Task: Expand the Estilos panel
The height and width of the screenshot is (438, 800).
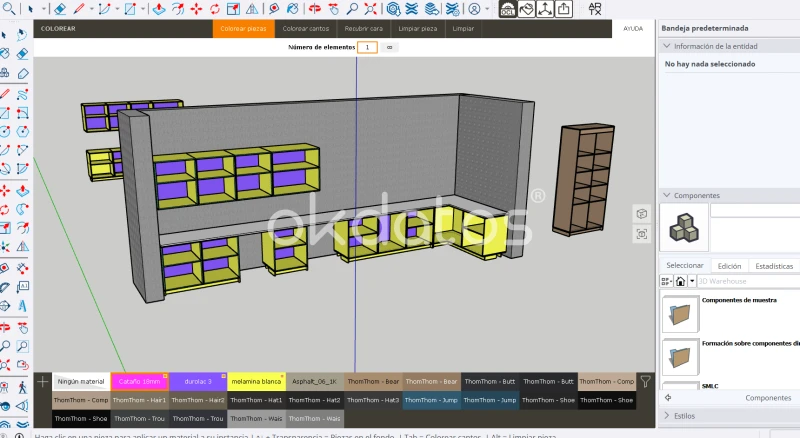Action: tap(667, 415)
